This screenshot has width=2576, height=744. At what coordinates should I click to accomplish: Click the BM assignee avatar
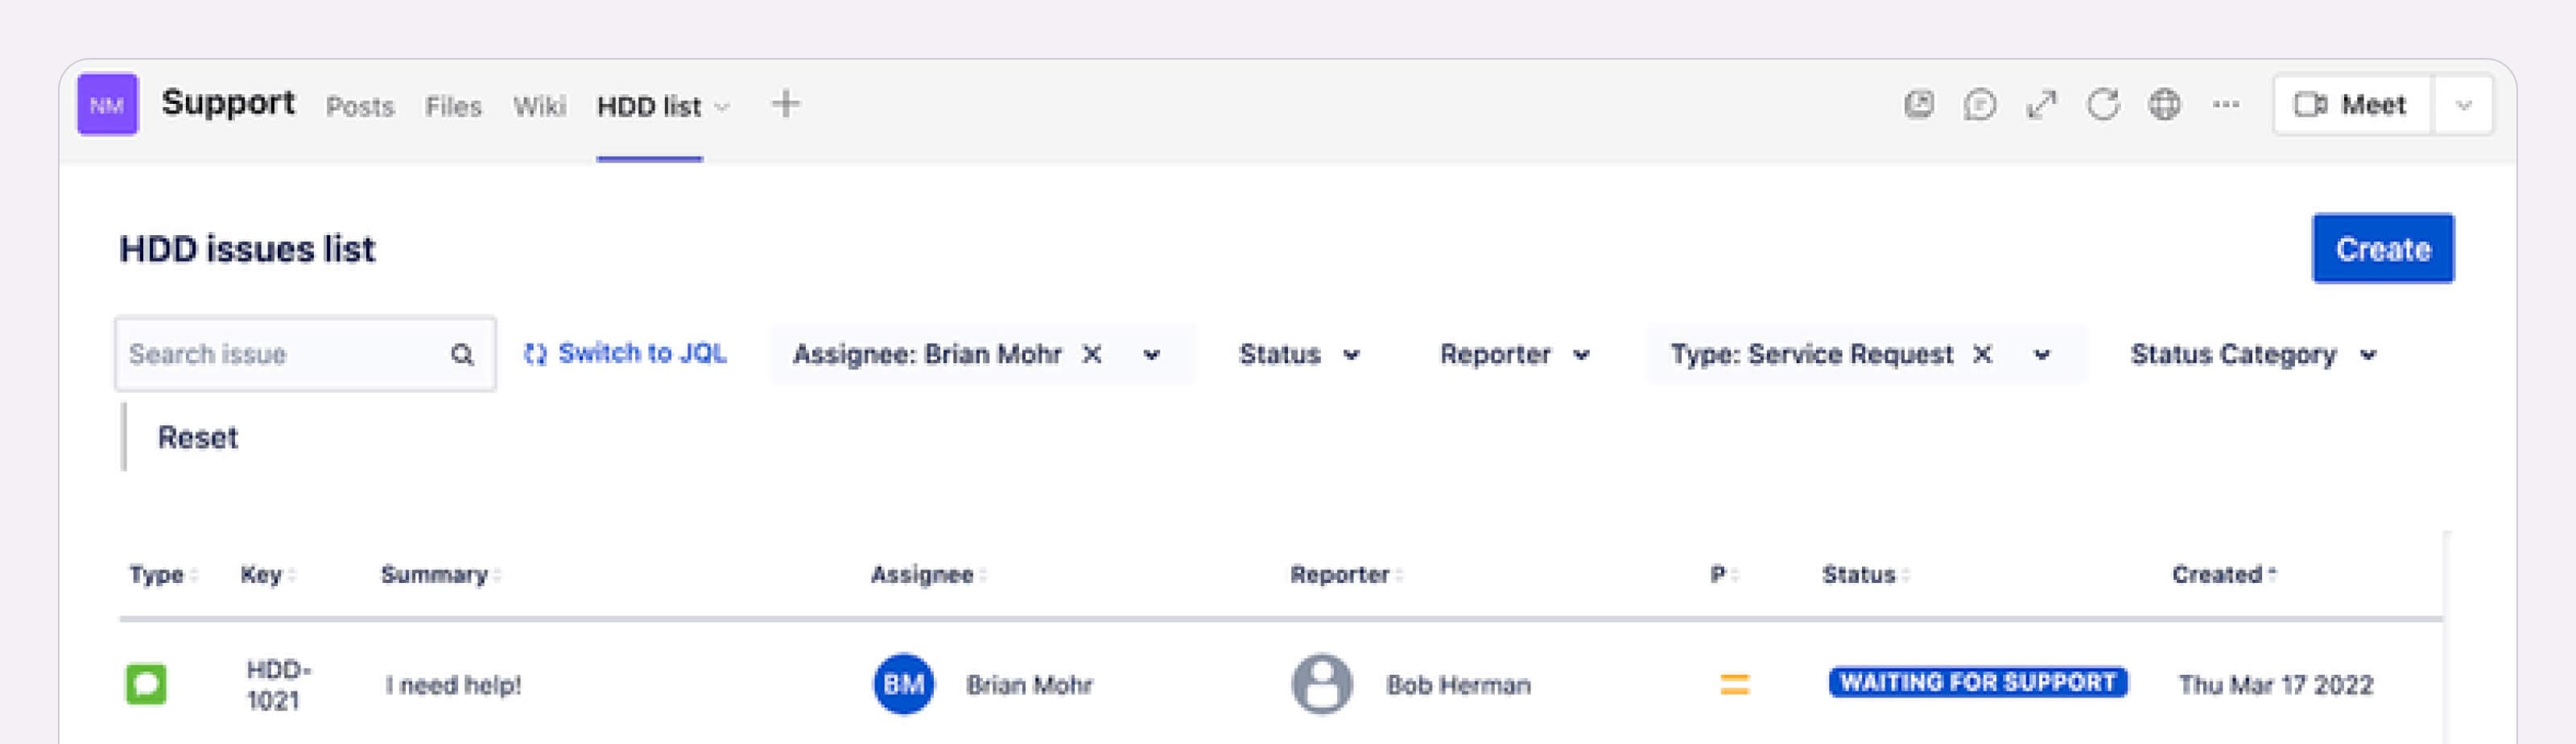click(x=903, y=684)
